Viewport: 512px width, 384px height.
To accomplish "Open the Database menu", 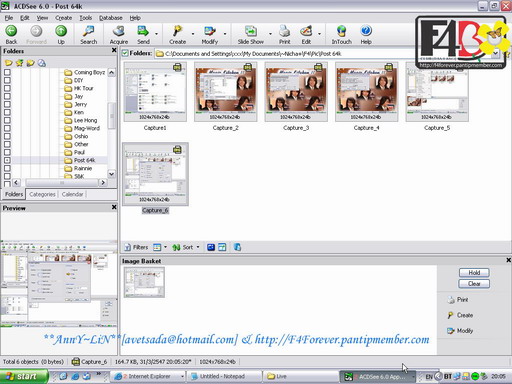I will click(111, 18).
